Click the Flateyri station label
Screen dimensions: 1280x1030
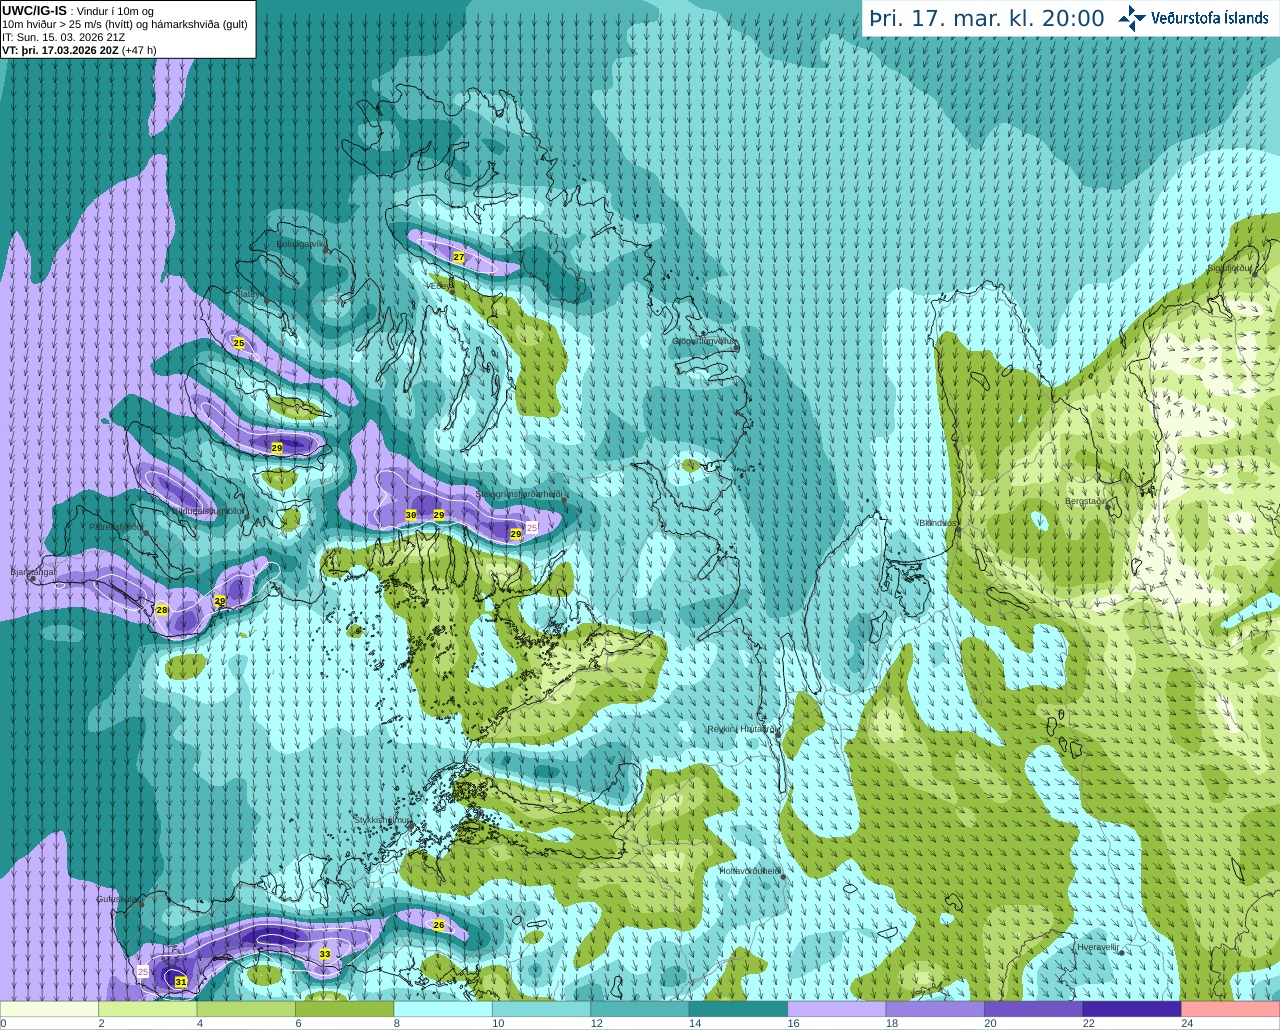[249, 294]
